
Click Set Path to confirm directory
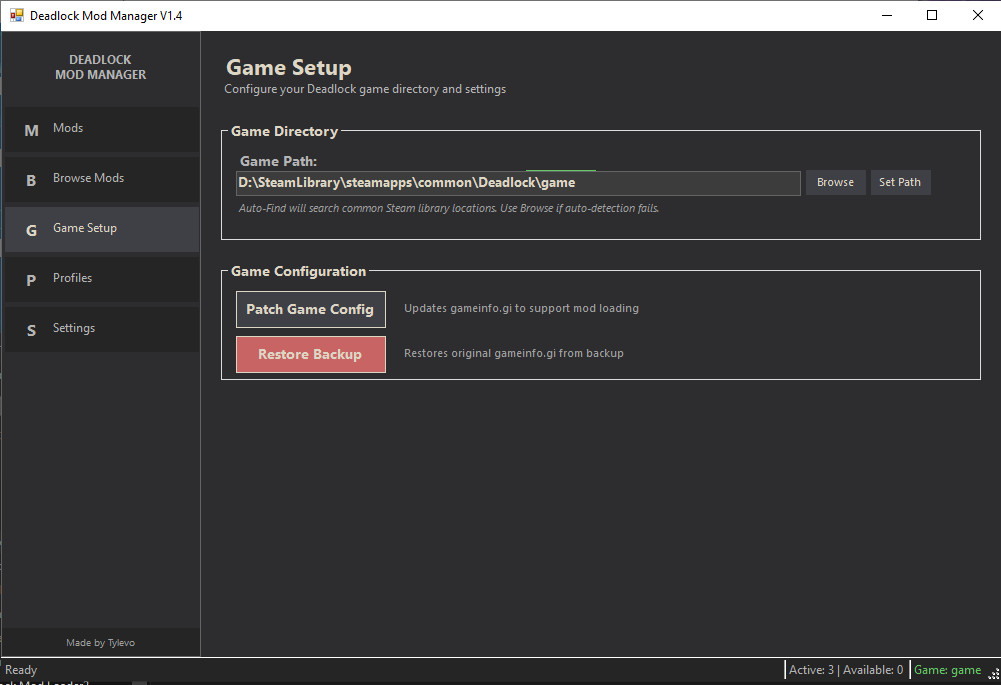click(x=899, y=182)
